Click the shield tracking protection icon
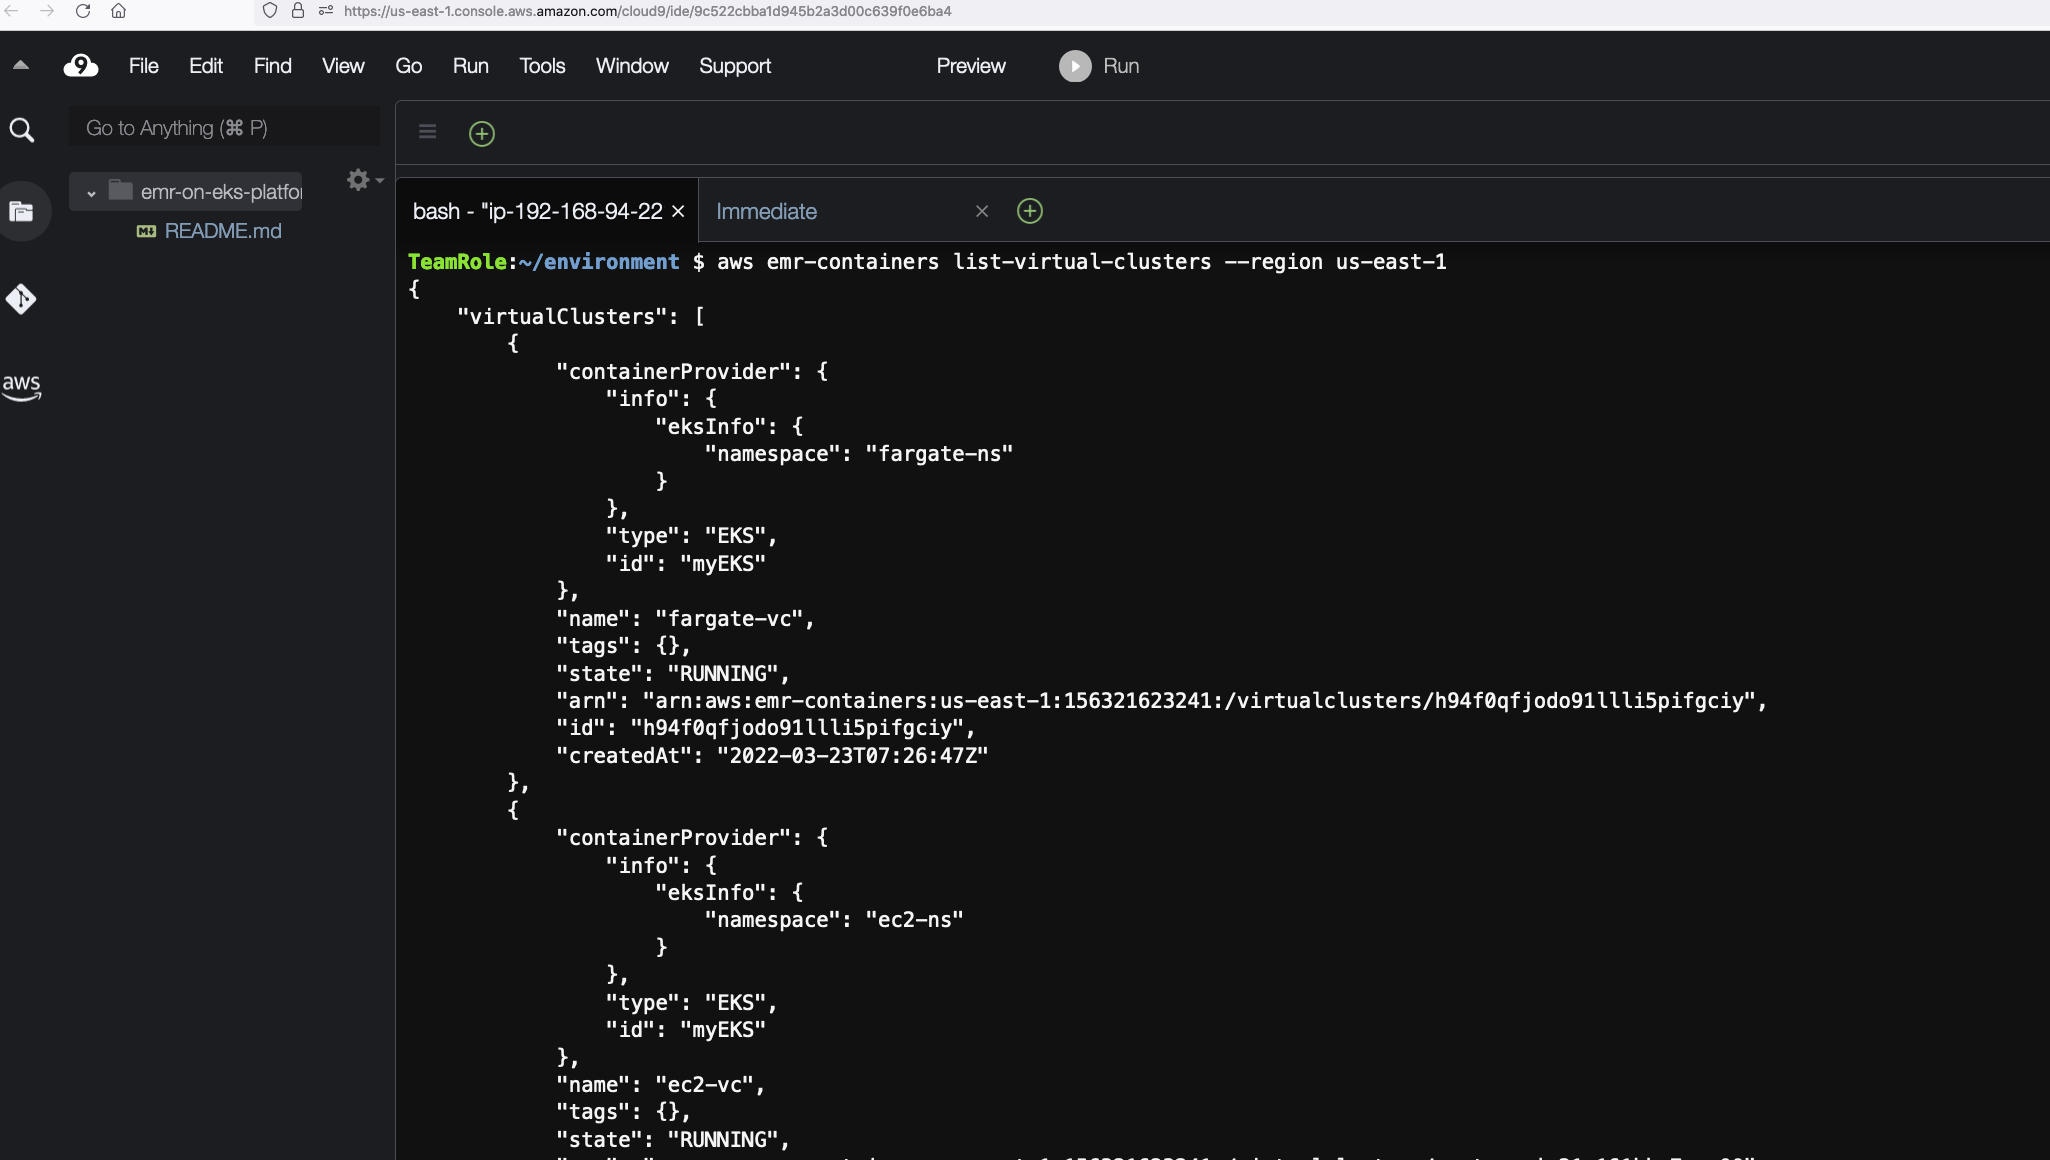This screenshot has height=1160, width=2050. coord(270,11)
